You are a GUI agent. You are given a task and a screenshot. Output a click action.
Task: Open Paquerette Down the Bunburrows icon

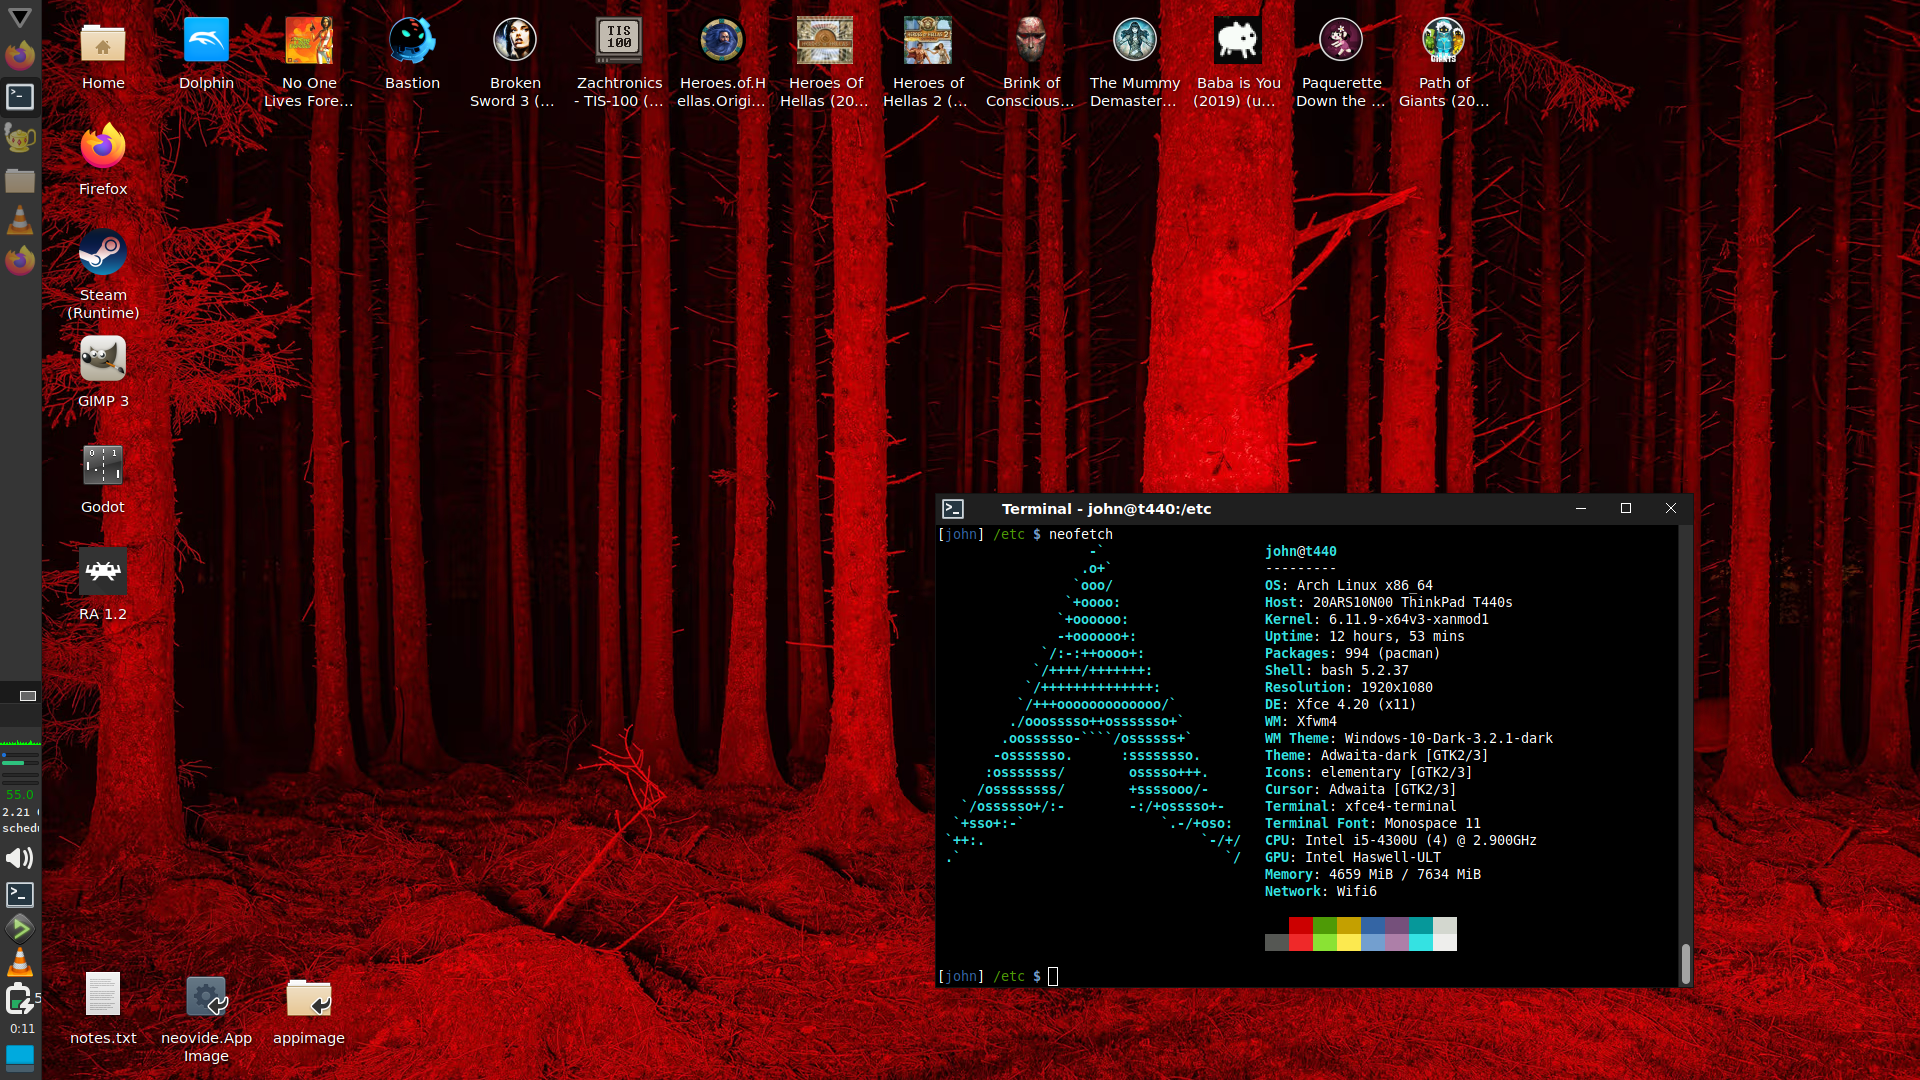(1341, 62)
